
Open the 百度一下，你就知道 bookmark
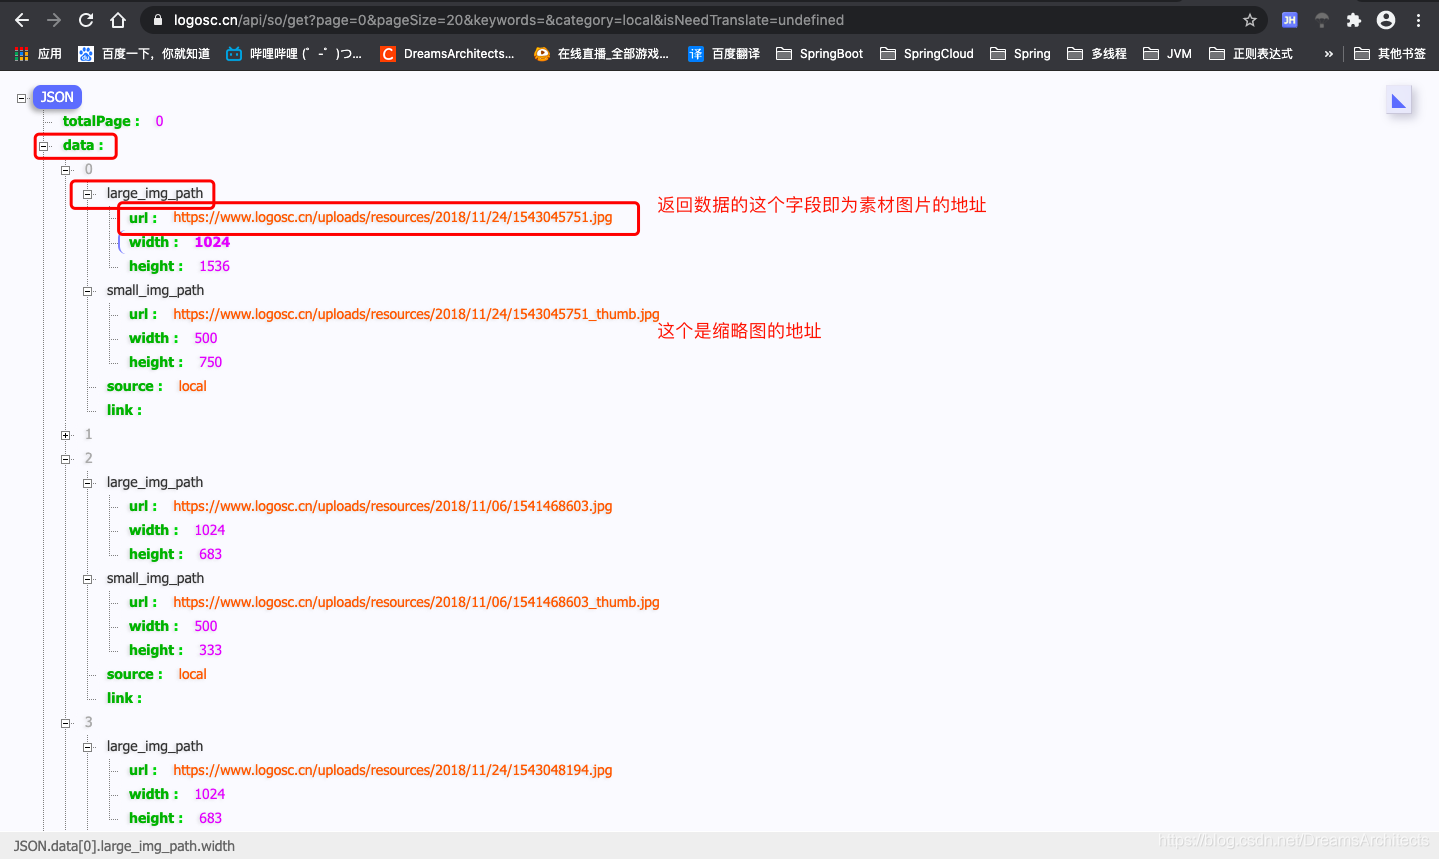[x=144, y=54]
